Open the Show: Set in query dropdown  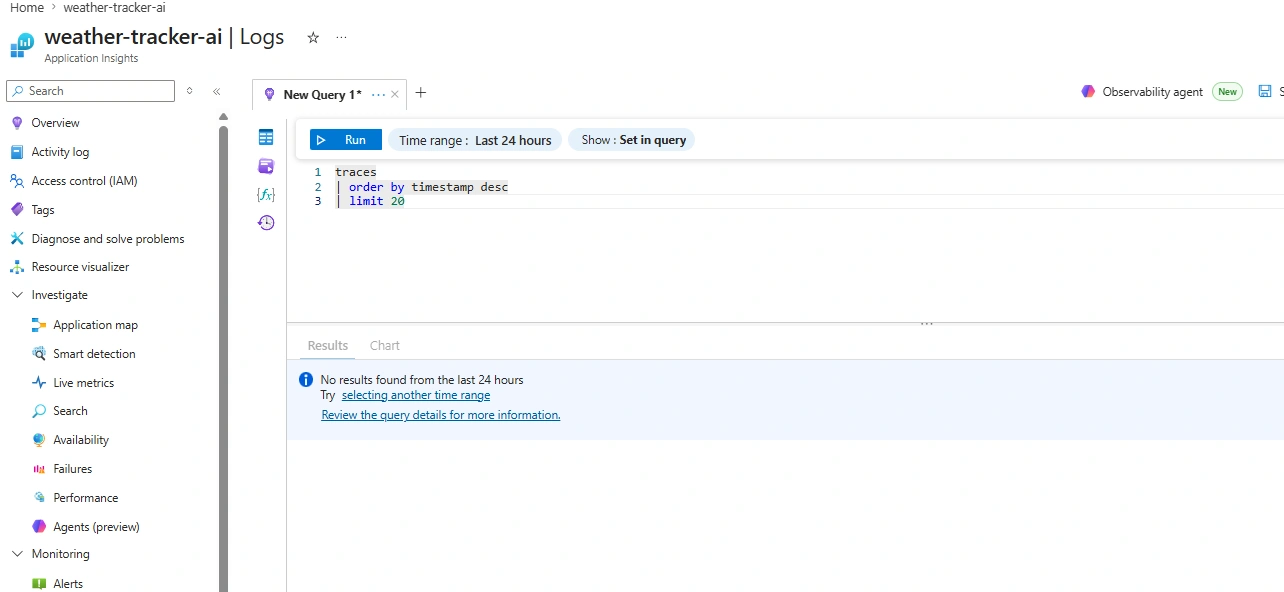(632, 140)
